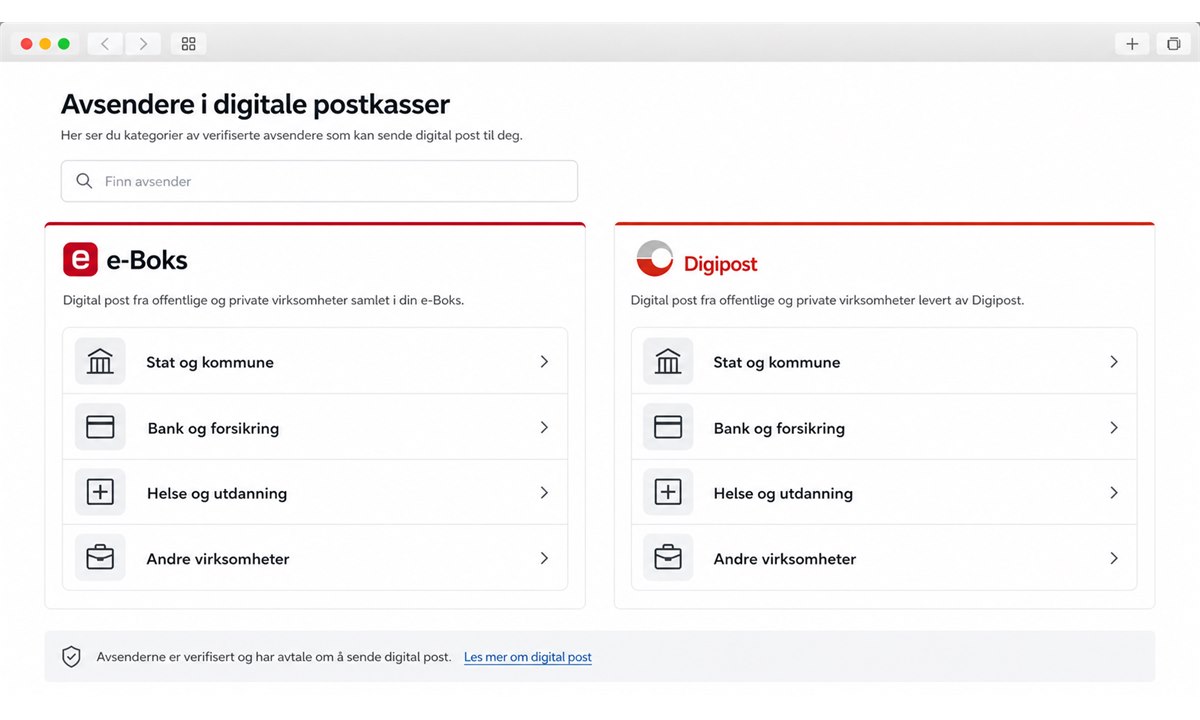Go forward using the browser forward arrow
The image size is (1200, 720).
pyautogui.click(x=143, y=44)
